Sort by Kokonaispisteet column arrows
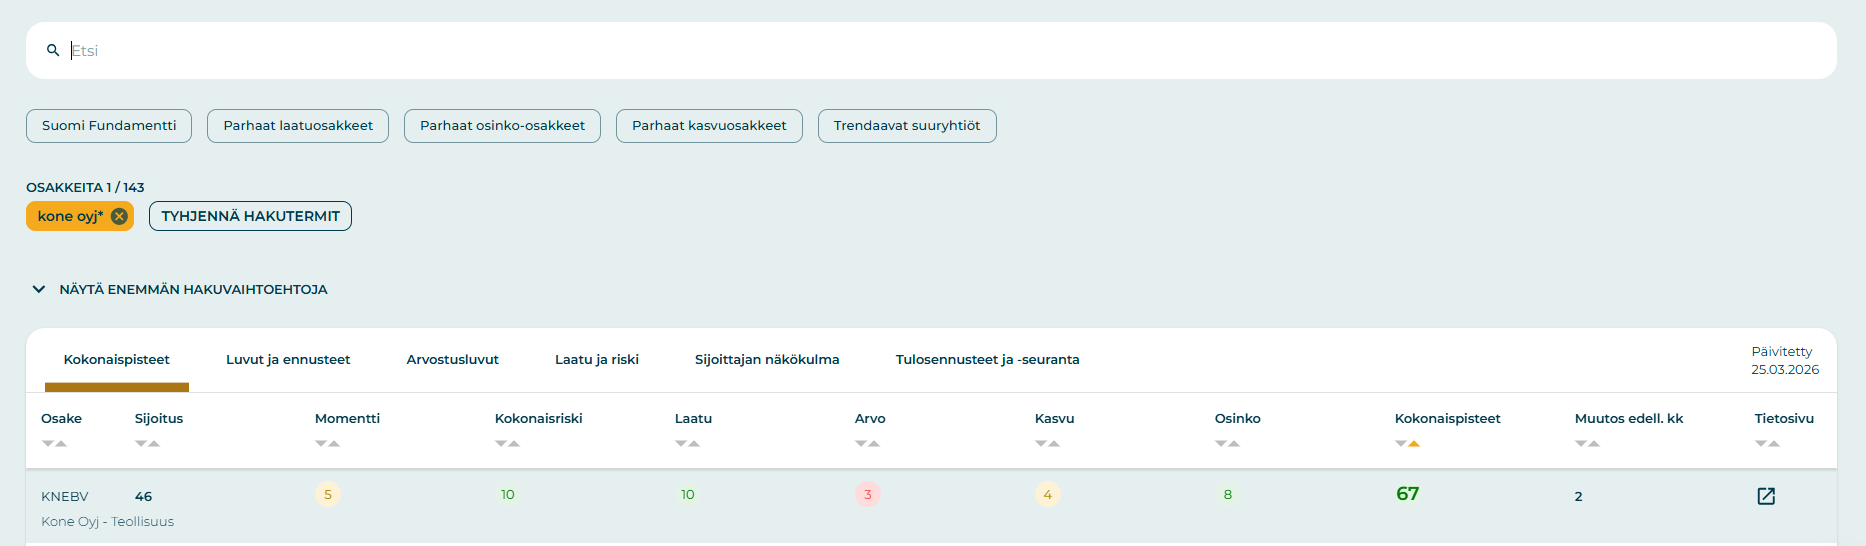Viewport: 1866px width, 546px height. click(x=1407, y=443)
